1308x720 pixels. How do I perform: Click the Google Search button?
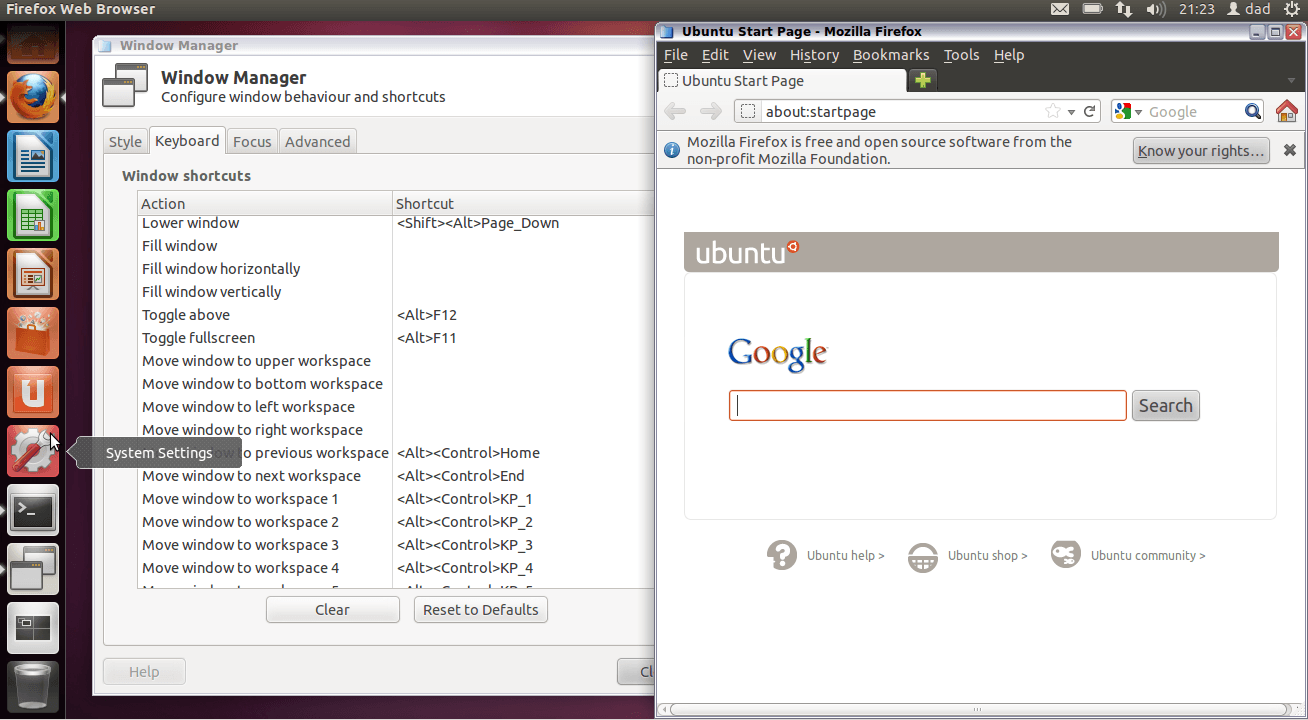1166,405
